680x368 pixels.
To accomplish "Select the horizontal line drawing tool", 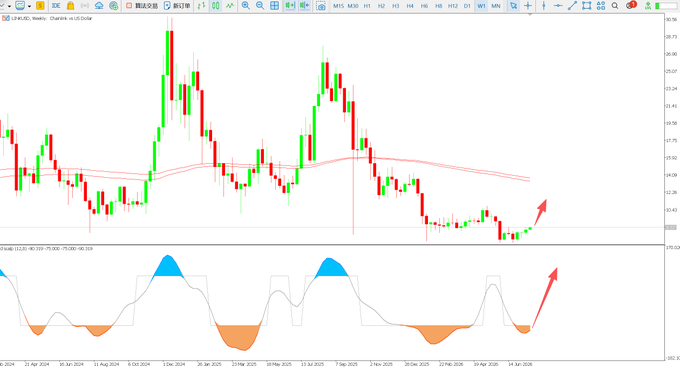I will click(x=558, y=6).
